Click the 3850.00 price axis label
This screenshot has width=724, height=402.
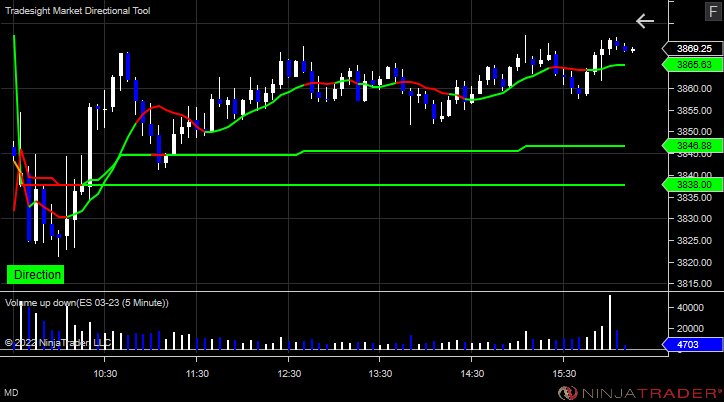pyautogui.click(x=694, y=132)
